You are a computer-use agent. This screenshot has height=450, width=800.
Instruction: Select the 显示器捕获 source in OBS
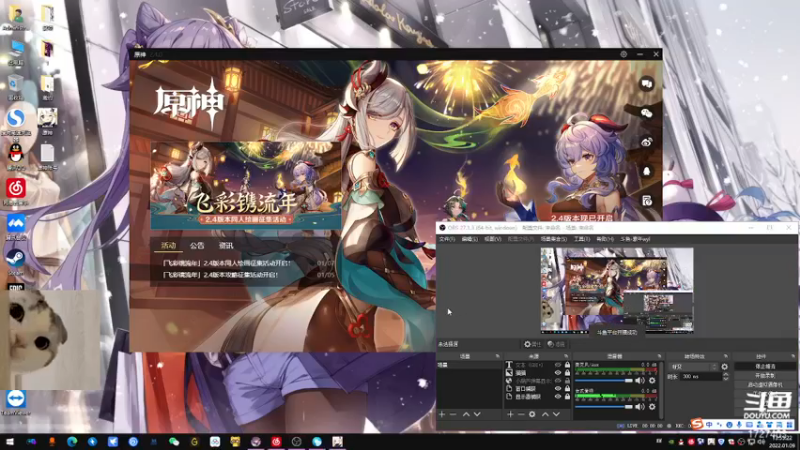[x=530, y=396]
